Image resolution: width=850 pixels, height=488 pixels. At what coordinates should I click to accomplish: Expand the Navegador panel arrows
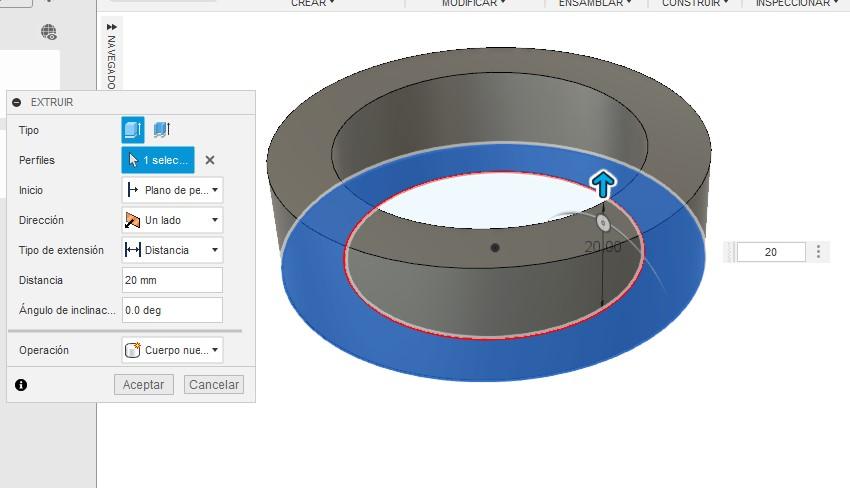[x=112, y=27]
